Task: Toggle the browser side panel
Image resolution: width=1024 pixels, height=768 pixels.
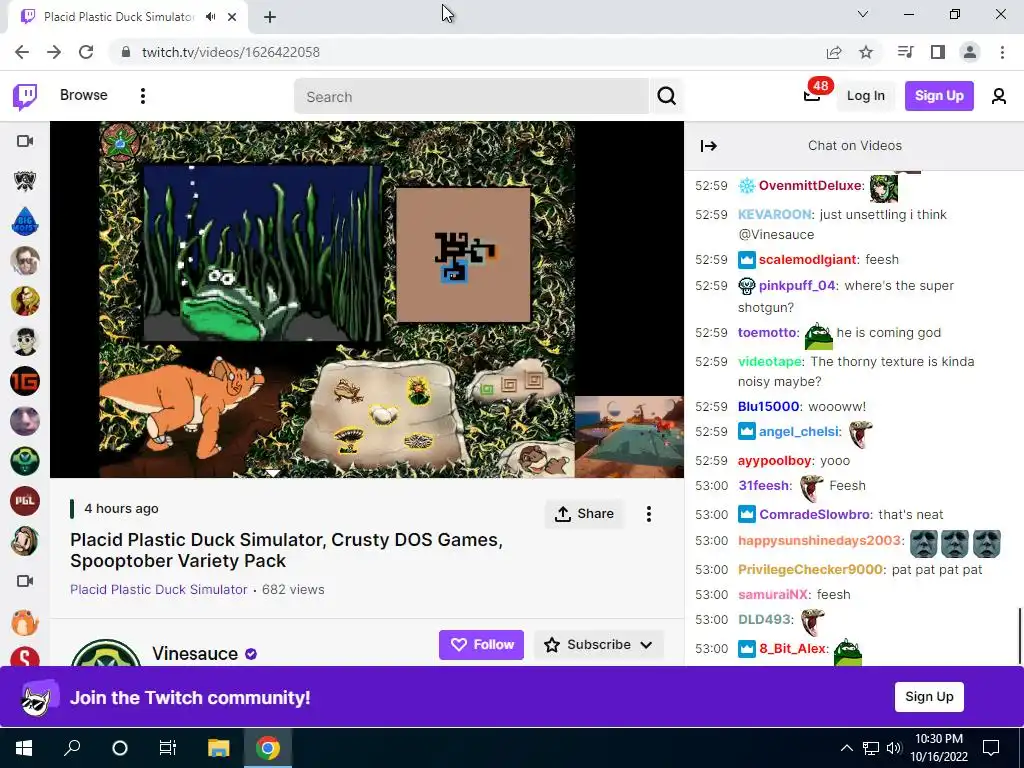Action: coord(938,52)
